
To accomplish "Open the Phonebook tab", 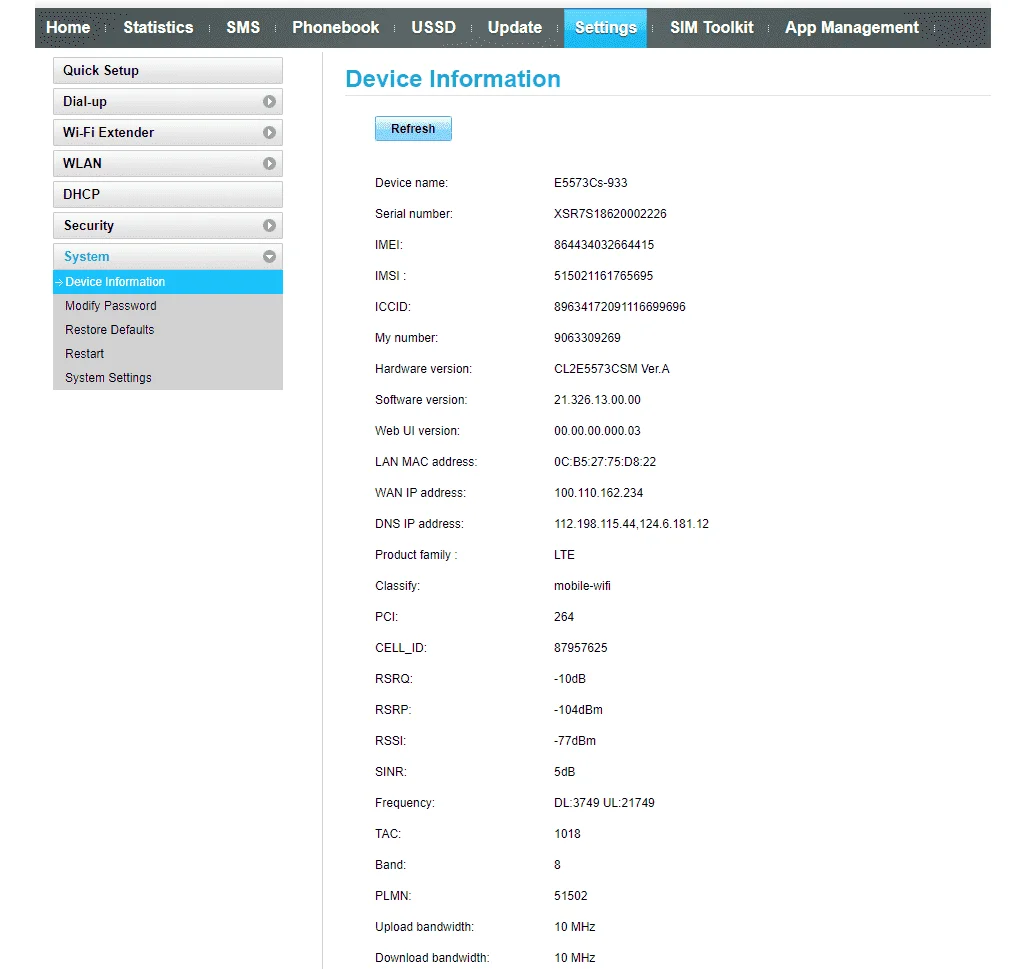I will coord(335,28).
